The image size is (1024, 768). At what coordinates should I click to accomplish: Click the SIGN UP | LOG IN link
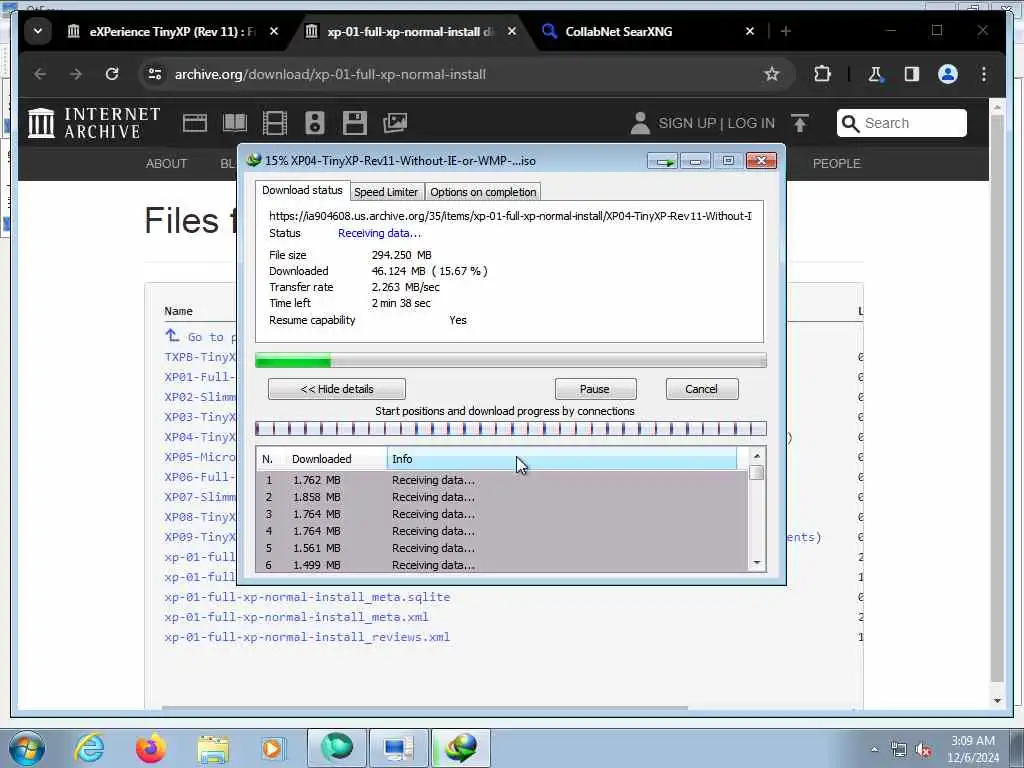pyautogui.click(x=716, y=123)
